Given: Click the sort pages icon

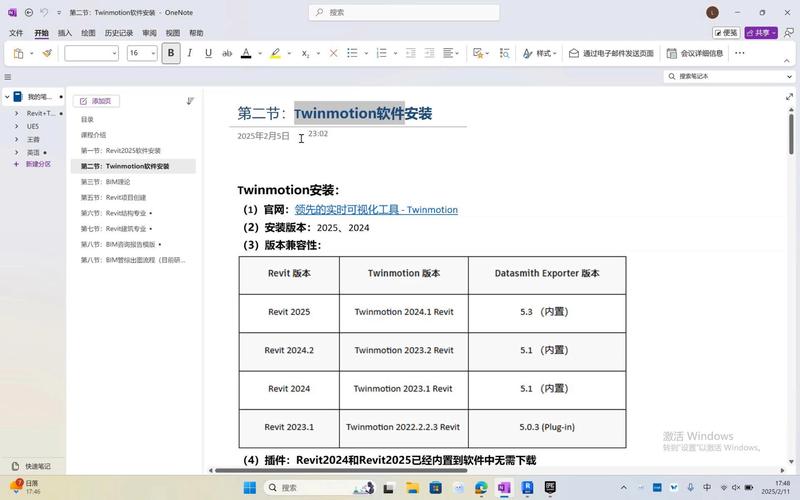Looking at the screenshot, I should 190,101.
